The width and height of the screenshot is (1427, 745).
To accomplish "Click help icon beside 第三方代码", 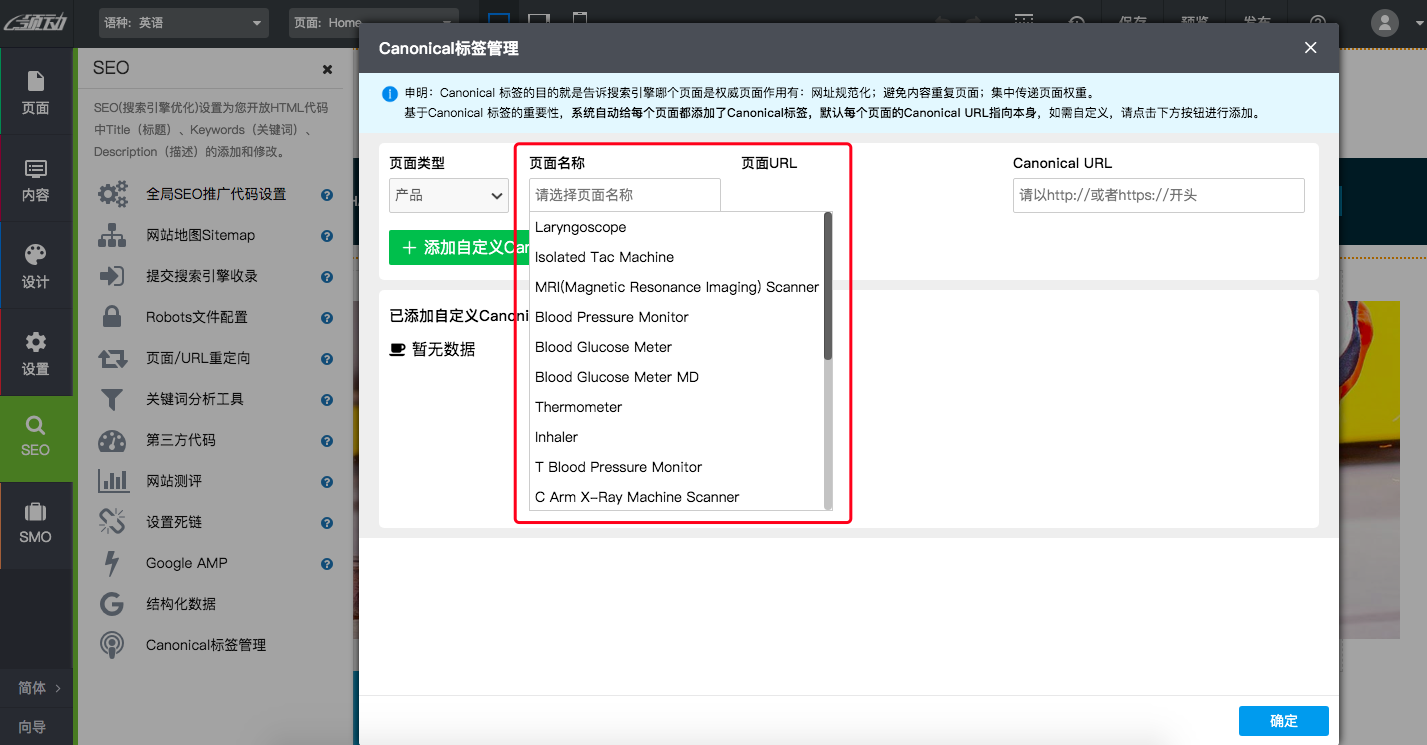I will (x=327, y=441).
